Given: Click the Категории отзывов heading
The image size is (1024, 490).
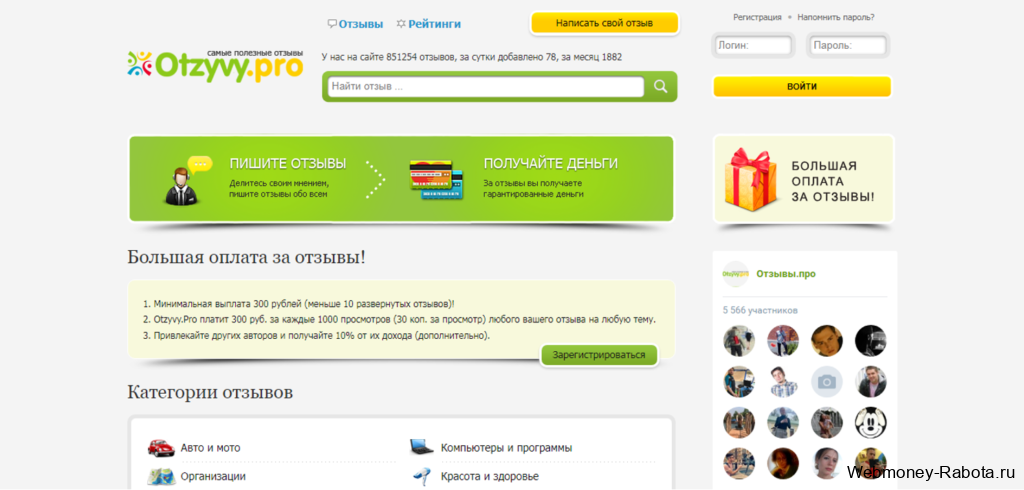Looking at the screenshot, I should tap(210, 393).
